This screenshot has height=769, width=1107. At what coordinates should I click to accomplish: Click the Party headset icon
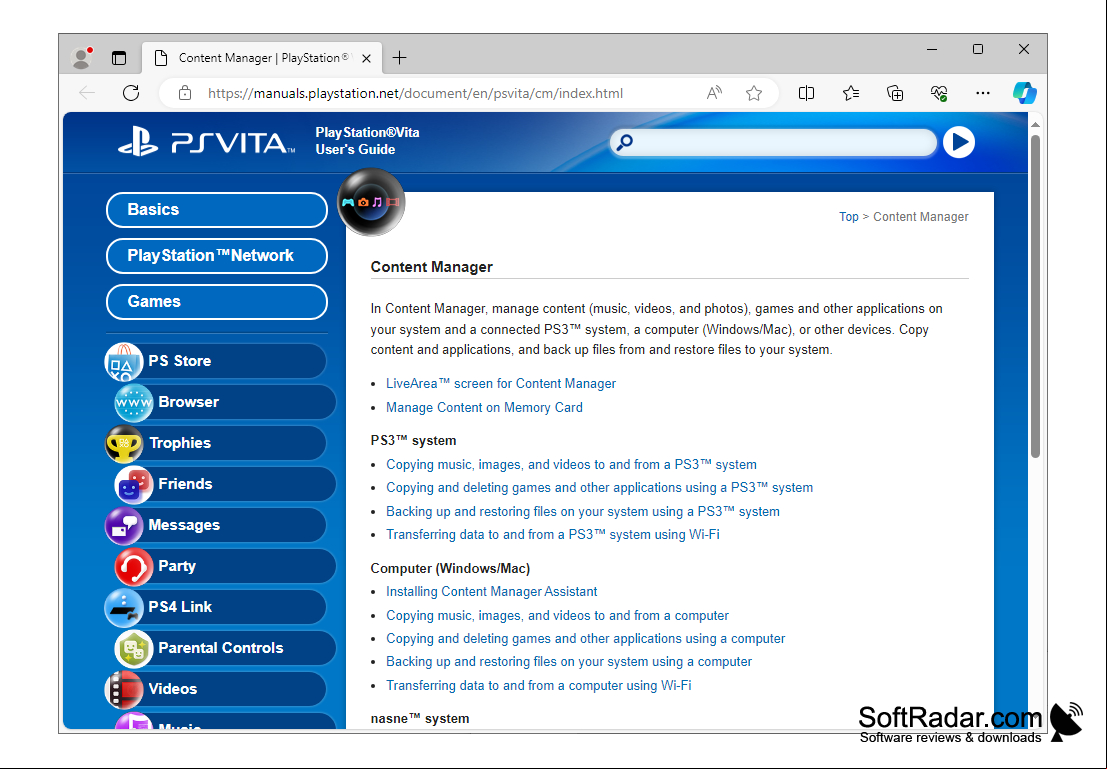click(133, 566)
